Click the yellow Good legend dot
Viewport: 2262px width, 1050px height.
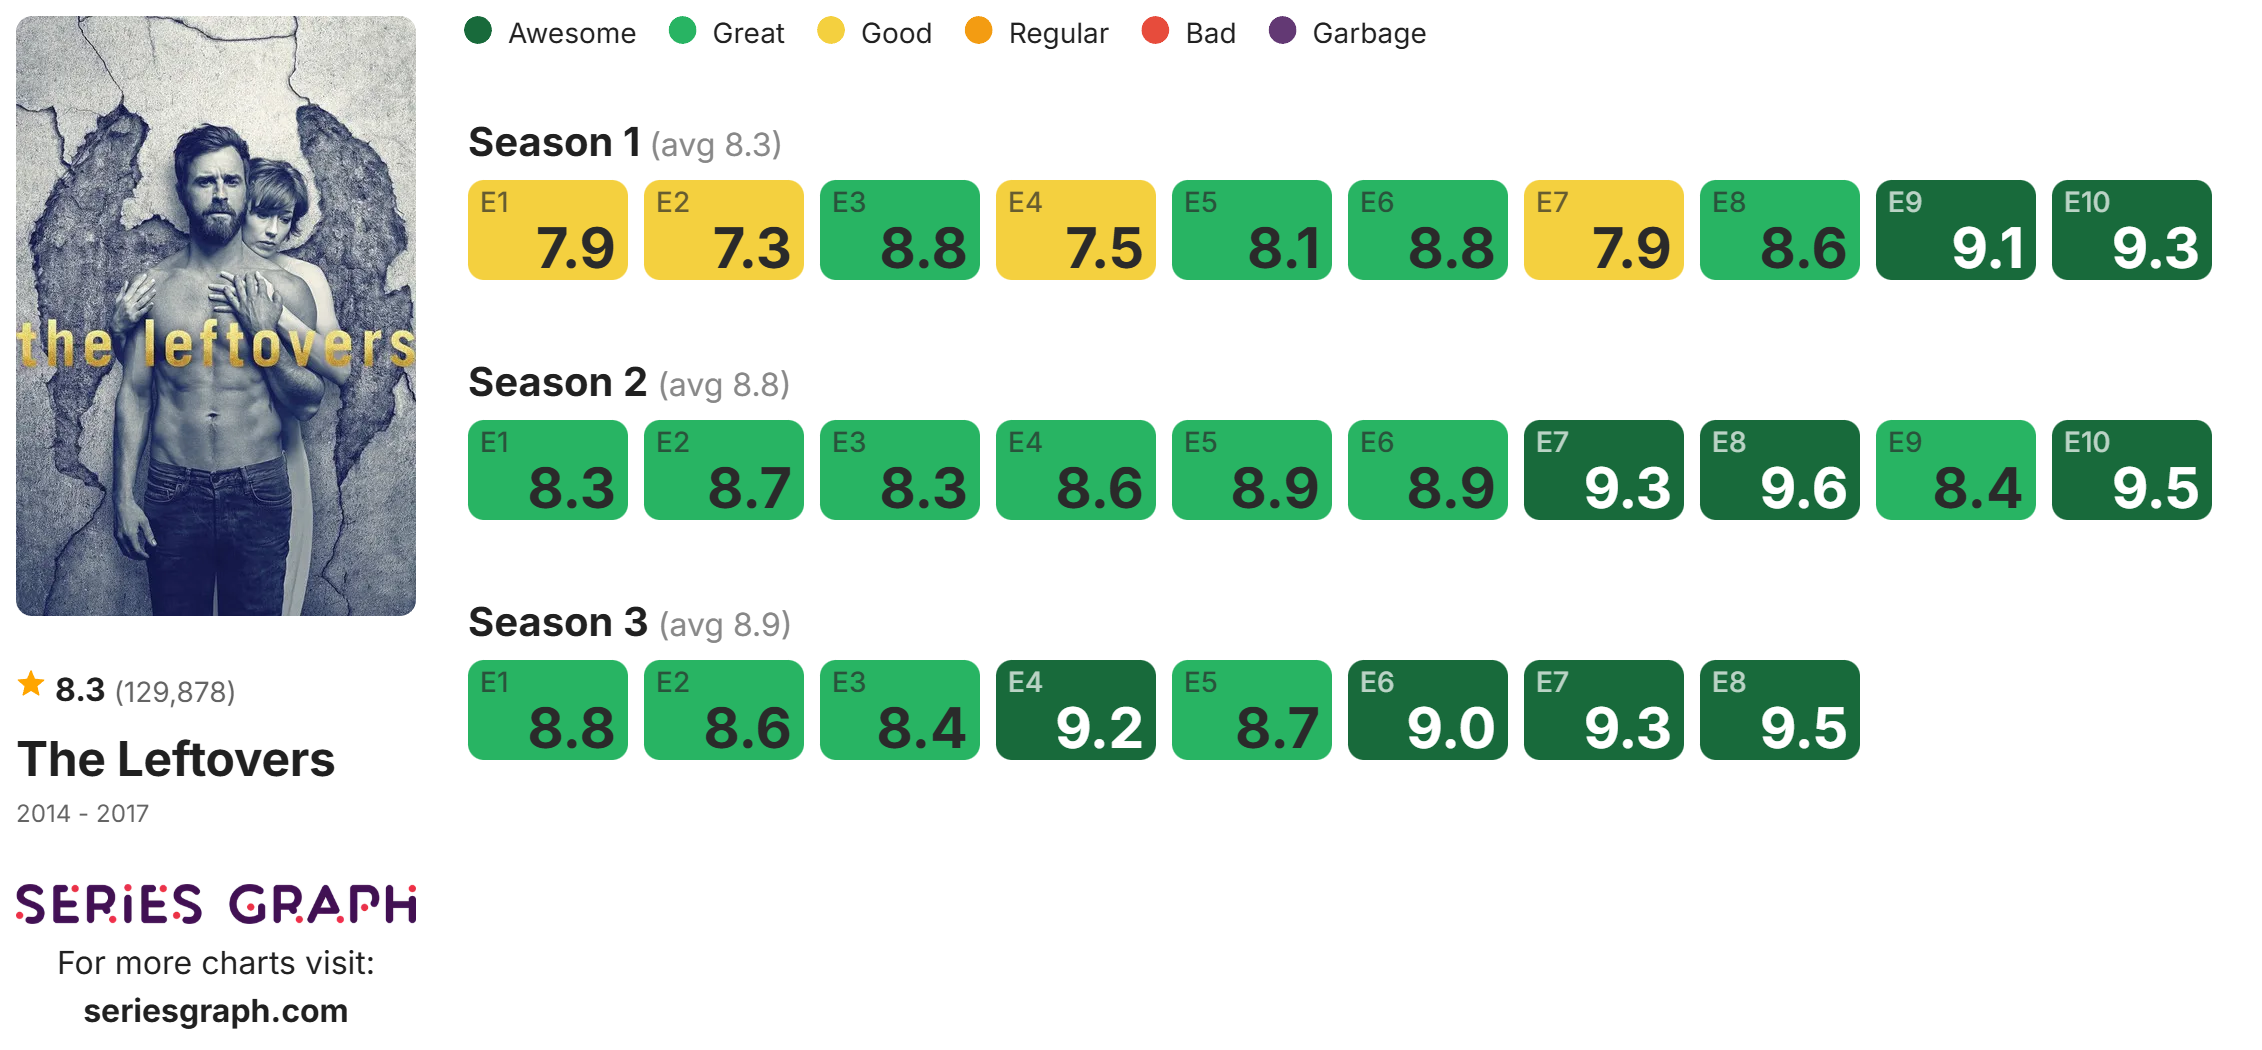pyautogui.click(x=831, y=31)
